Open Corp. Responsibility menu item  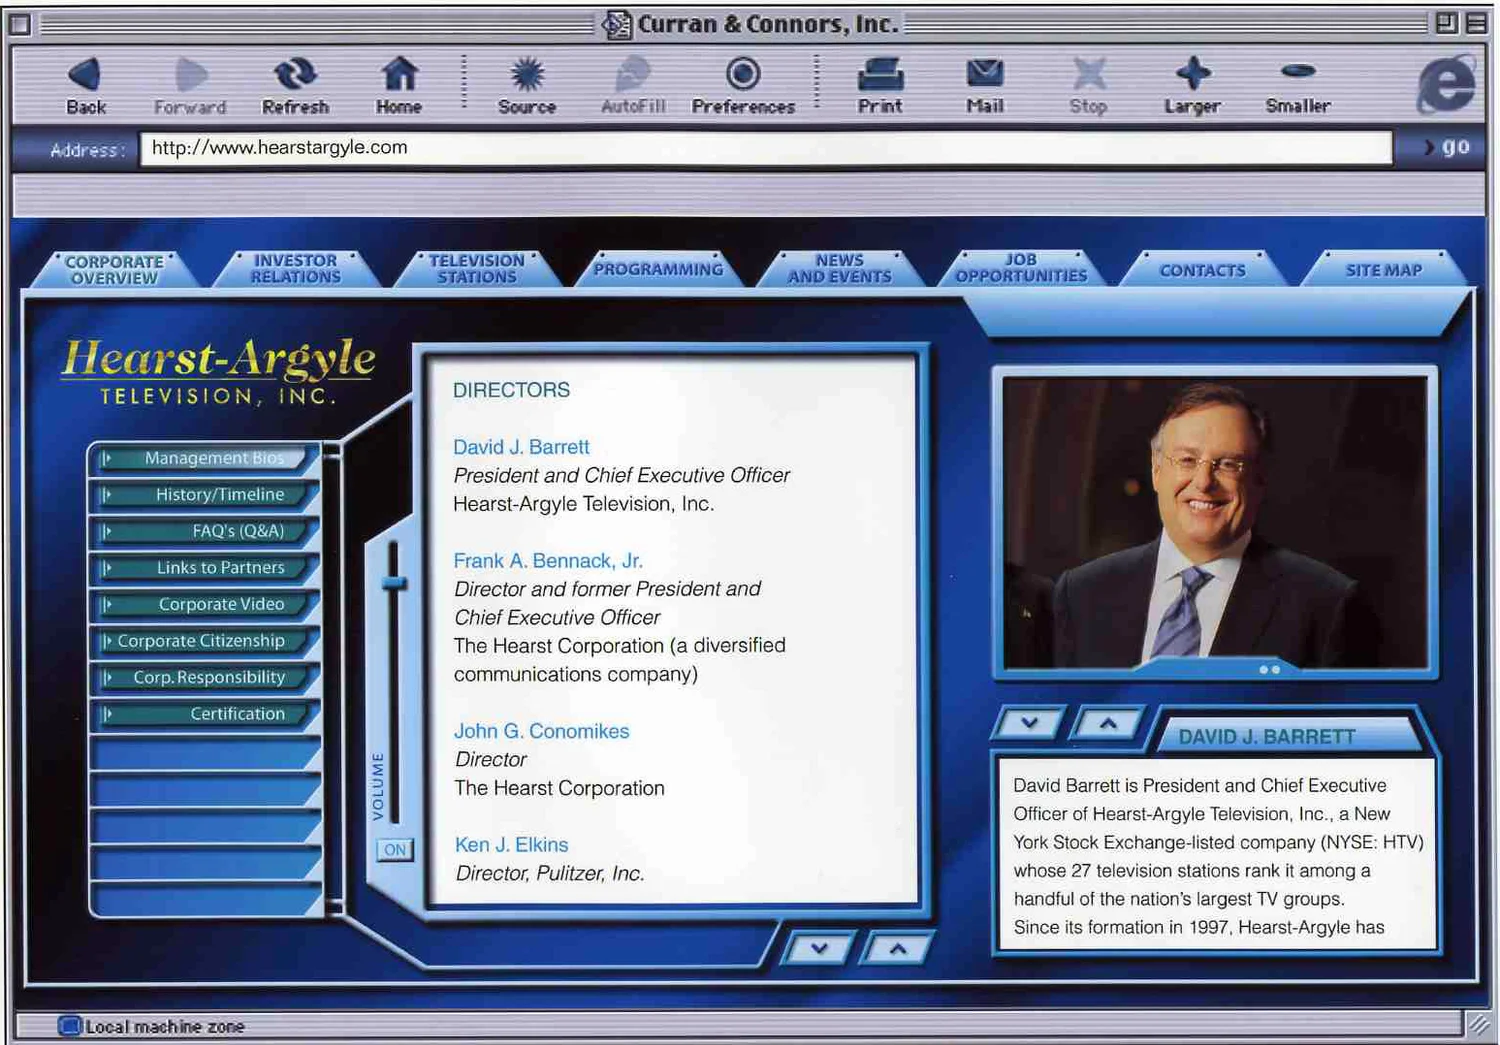click(x=205, y=677)
